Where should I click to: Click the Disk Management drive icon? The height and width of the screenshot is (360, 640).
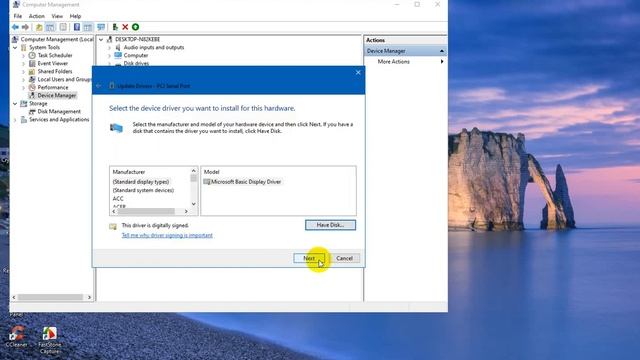[32, 111]
